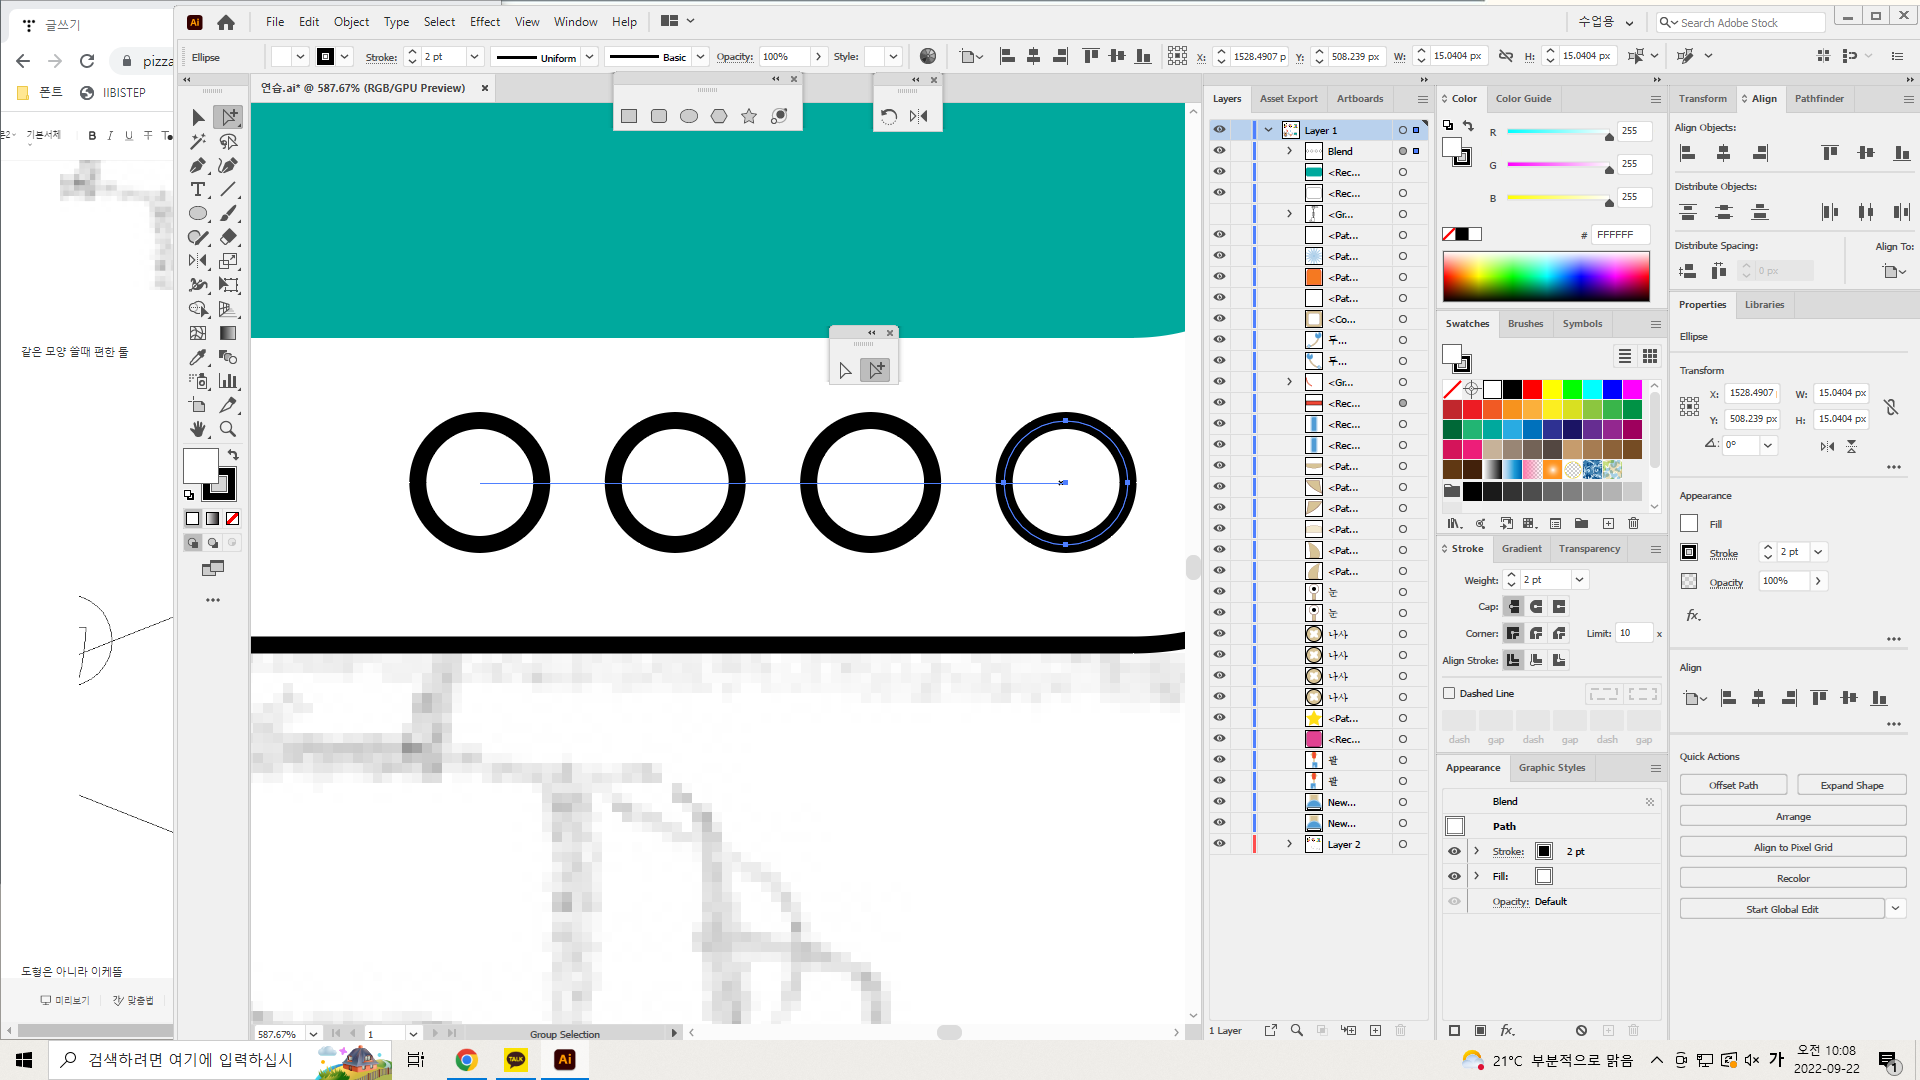Image resolution: width=1920 pixels, height=1080 pixels.
Task: Select the Hand tool
Action: [x=198, y=429]
